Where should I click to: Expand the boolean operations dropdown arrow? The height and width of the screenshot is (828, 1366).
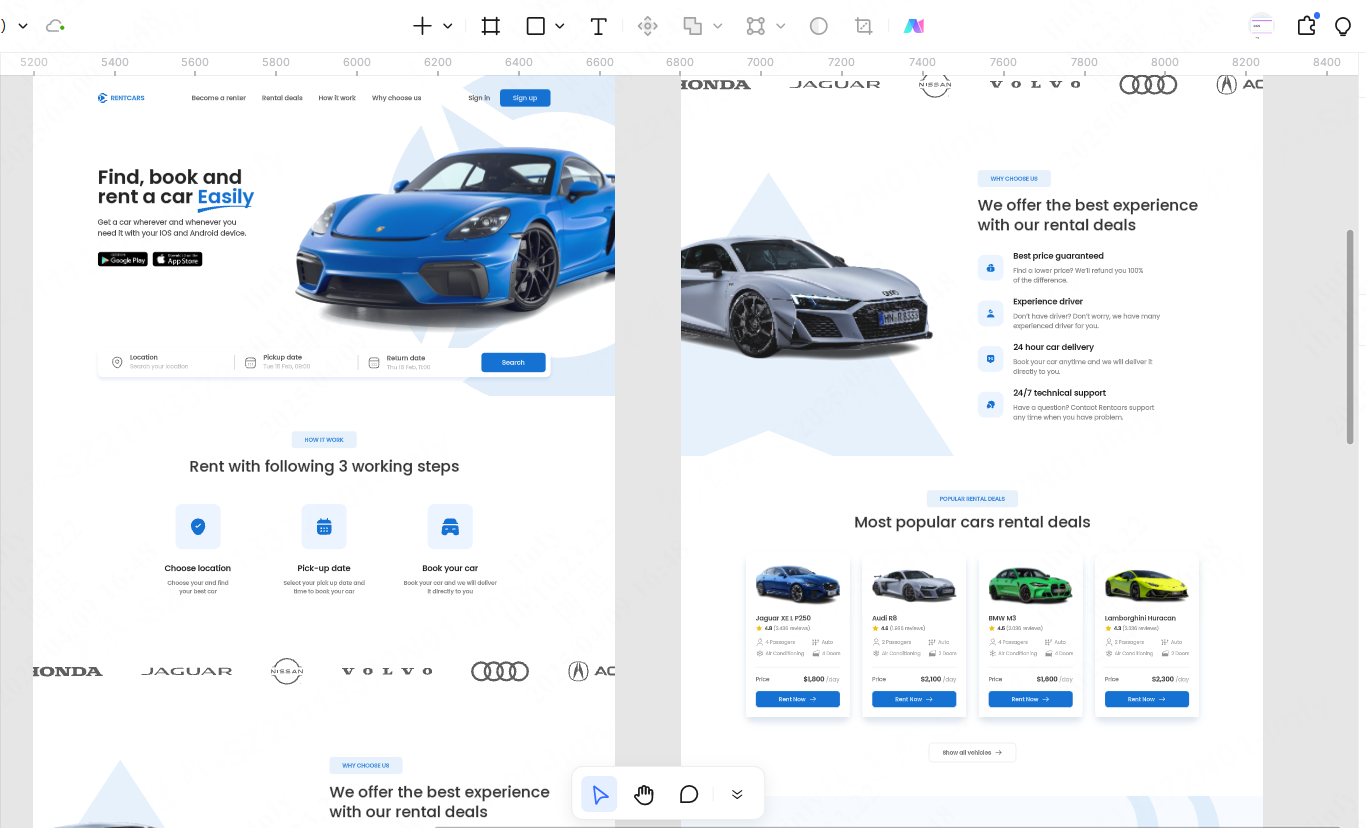click(x=717, y=26)
